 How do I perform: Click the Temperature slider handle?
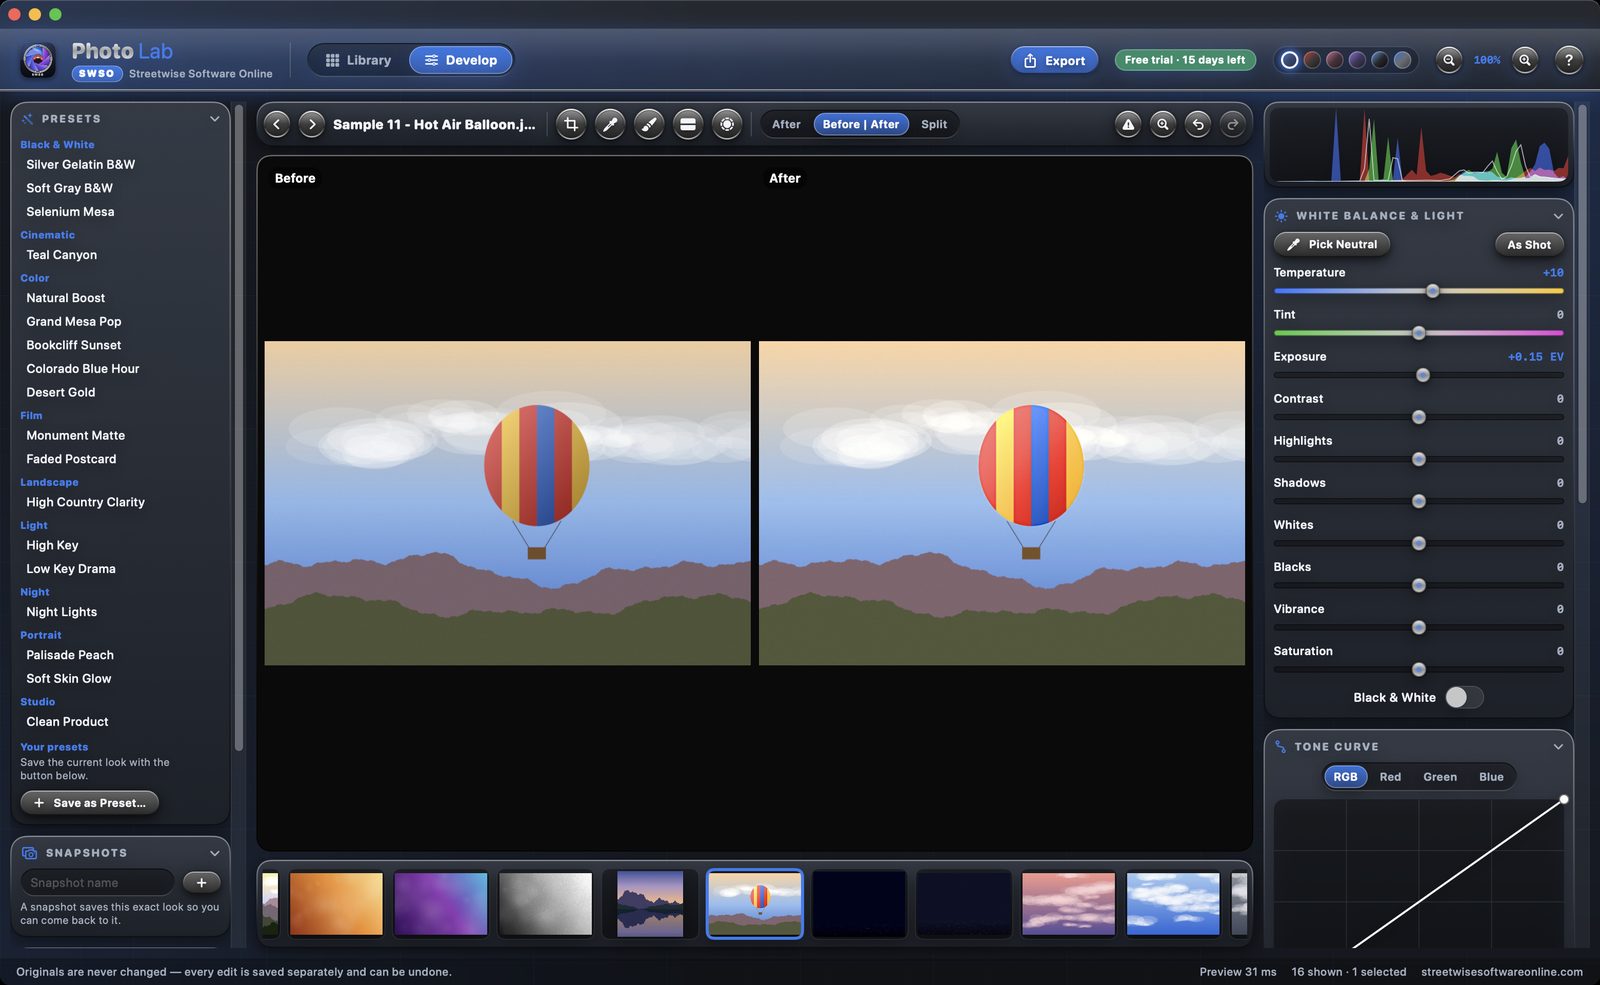coord(1433,291)
